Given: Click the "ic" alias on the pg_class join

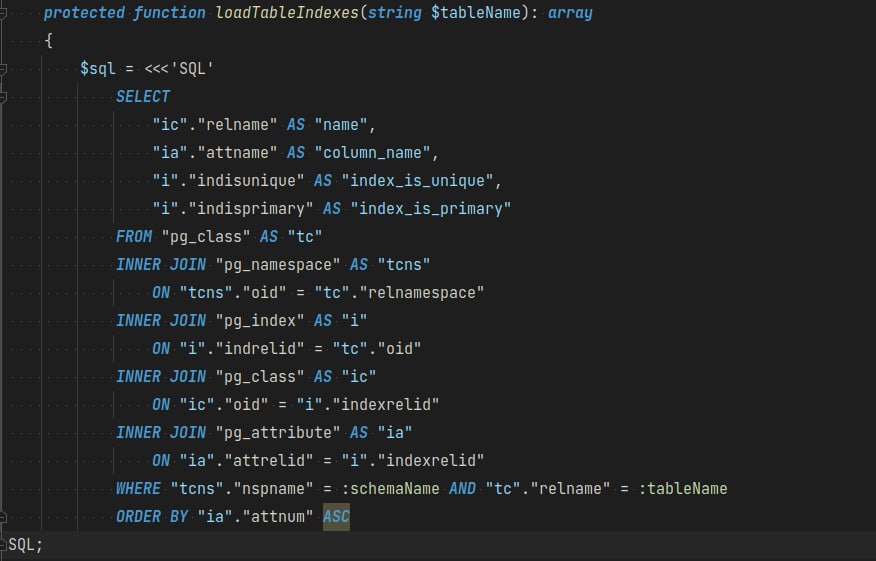Looking at the screenshot, I should (359, 376).
